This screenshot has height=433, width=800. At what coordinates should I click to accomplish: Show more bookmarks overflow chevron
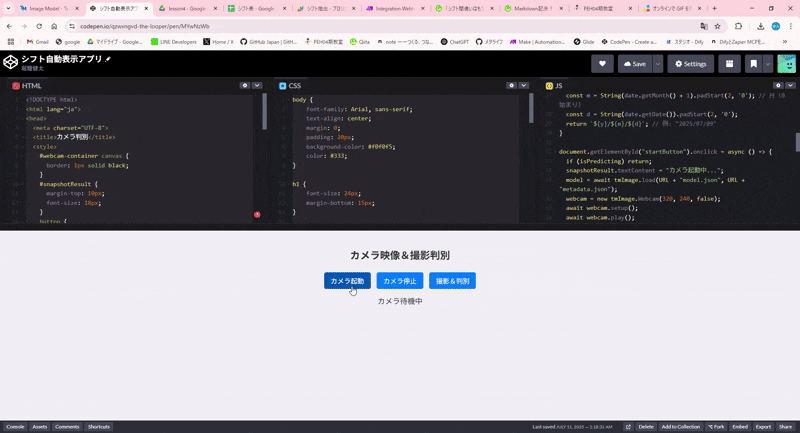pos(785,42)
